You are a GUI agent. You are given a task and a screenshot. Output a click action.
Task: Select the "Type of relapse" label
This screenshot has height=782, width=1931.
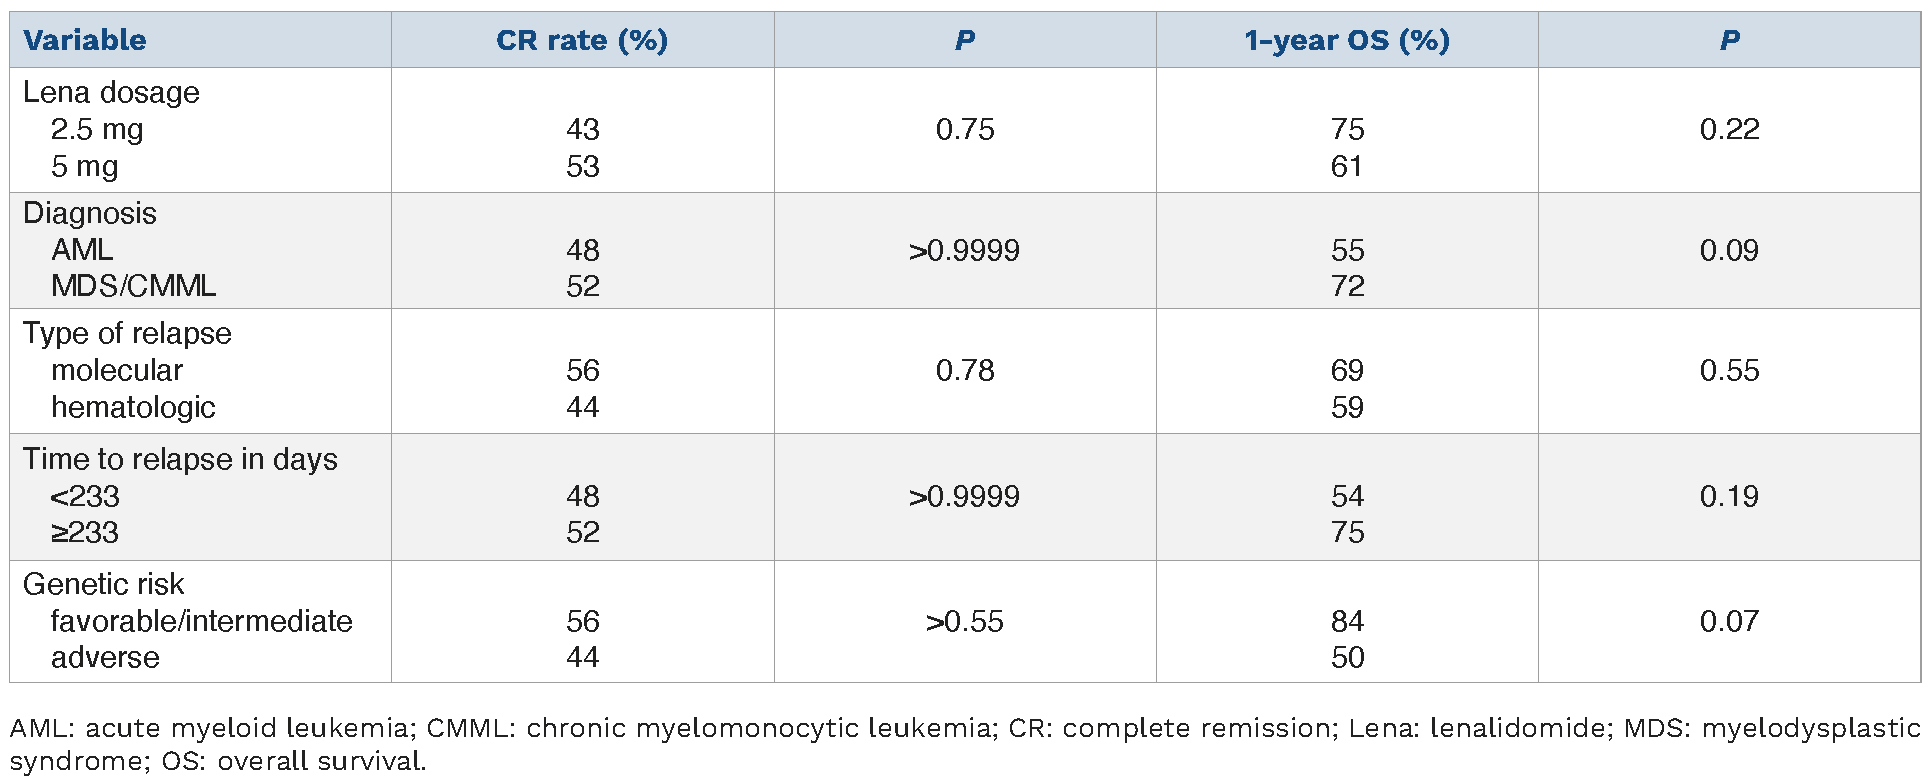tap(127, 333)
